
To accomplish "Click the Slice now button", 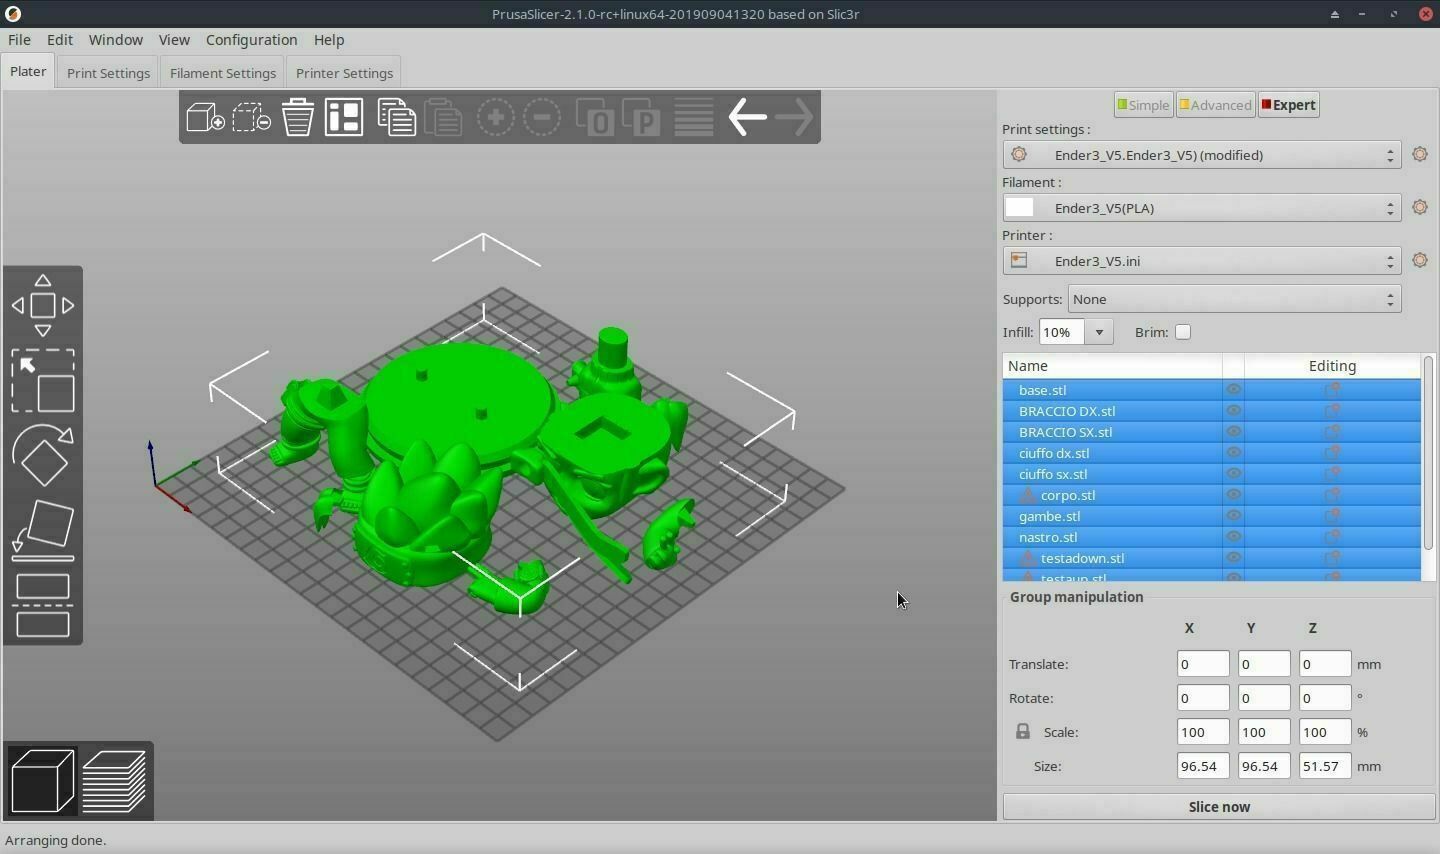I will pyautogui.click(x=1219, y=807).
